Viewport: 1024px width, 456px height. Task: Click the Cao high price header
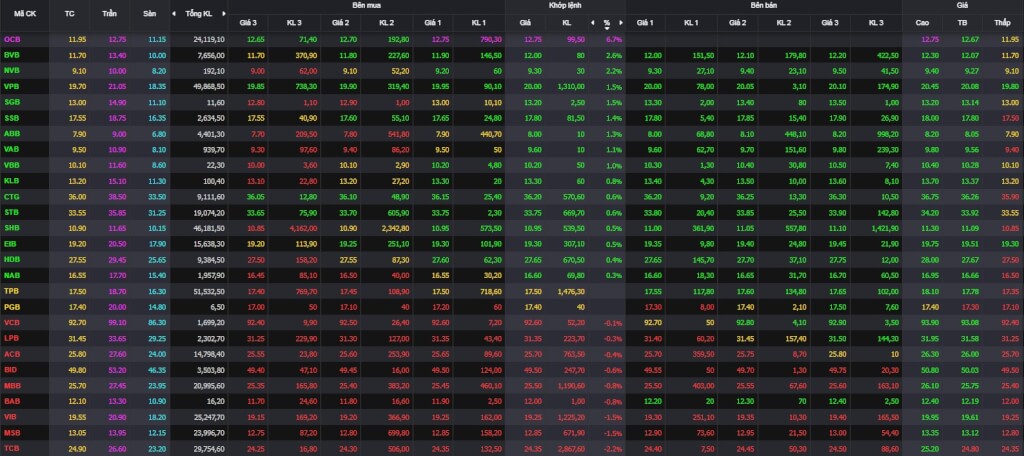922,23
